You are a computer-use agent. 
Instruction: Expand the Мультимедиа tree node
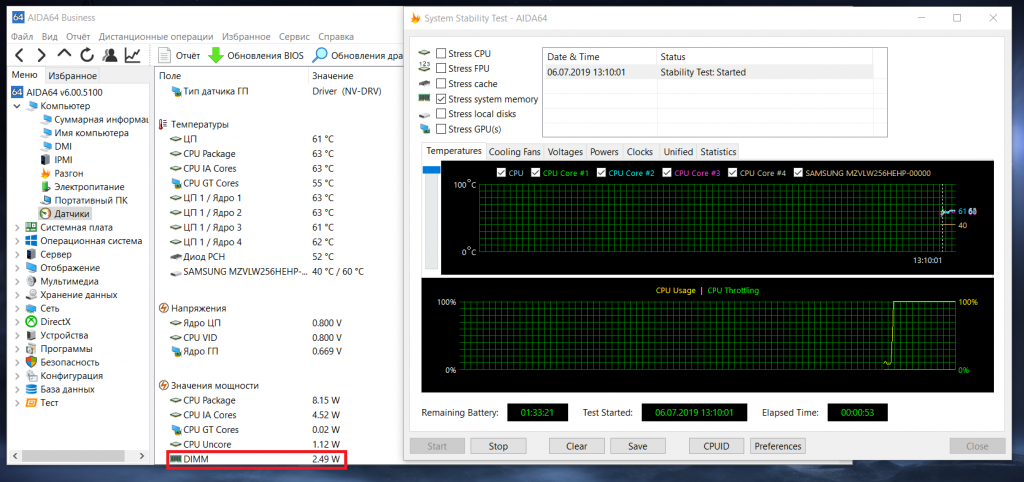click(x=17, y=281)
